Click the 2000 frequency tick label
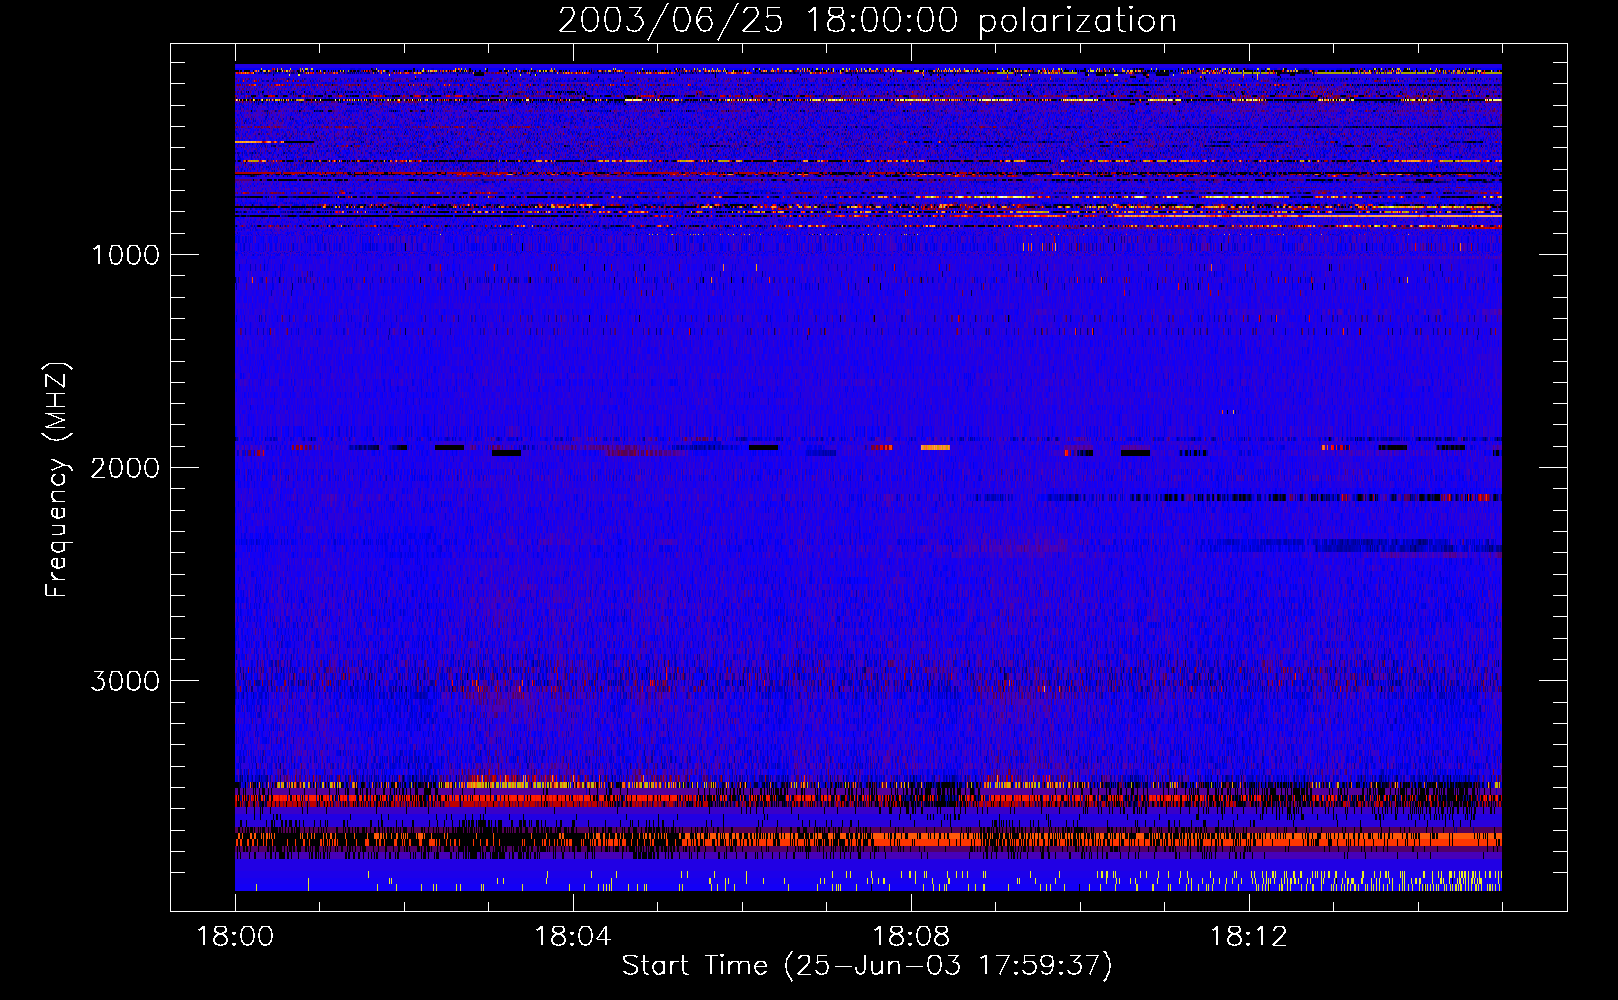Screen dimensions: 1618x1000 [x=125, y=468]
